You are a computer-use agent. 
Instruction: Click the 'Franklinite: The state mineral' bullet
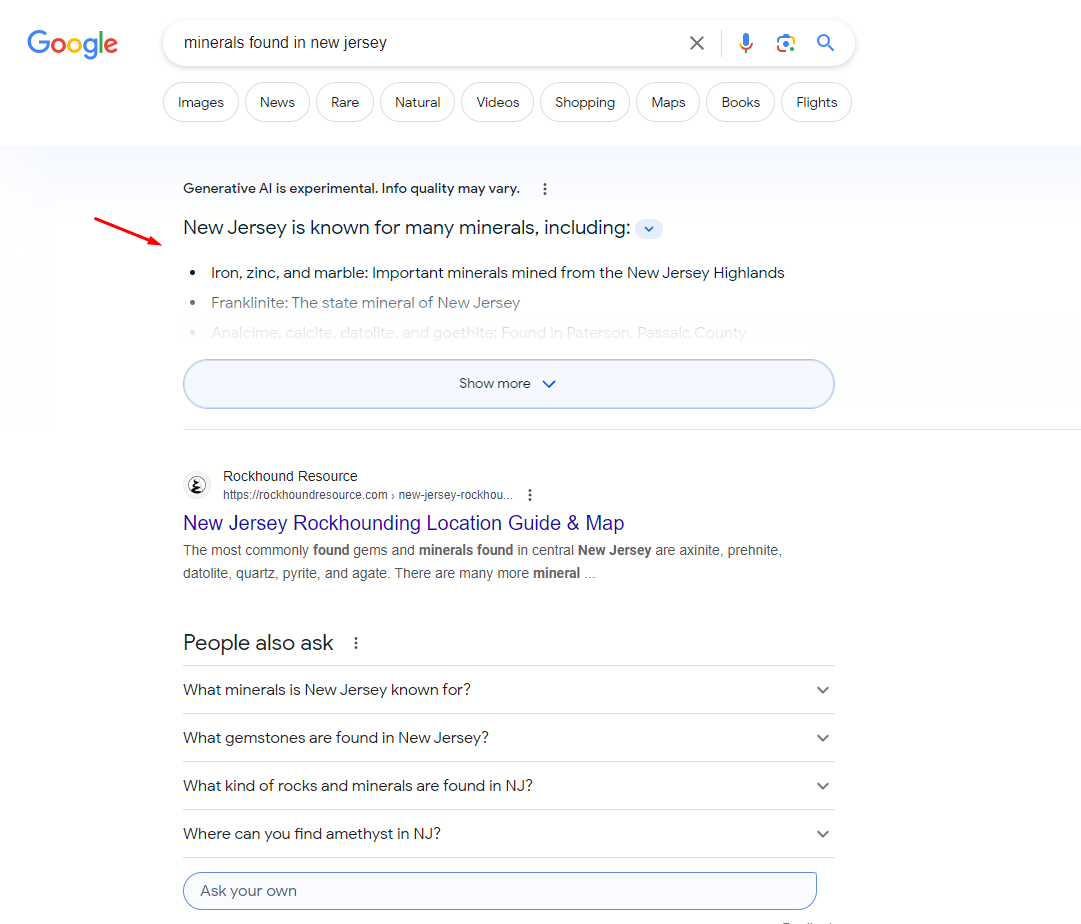click(x=365, y=303)
